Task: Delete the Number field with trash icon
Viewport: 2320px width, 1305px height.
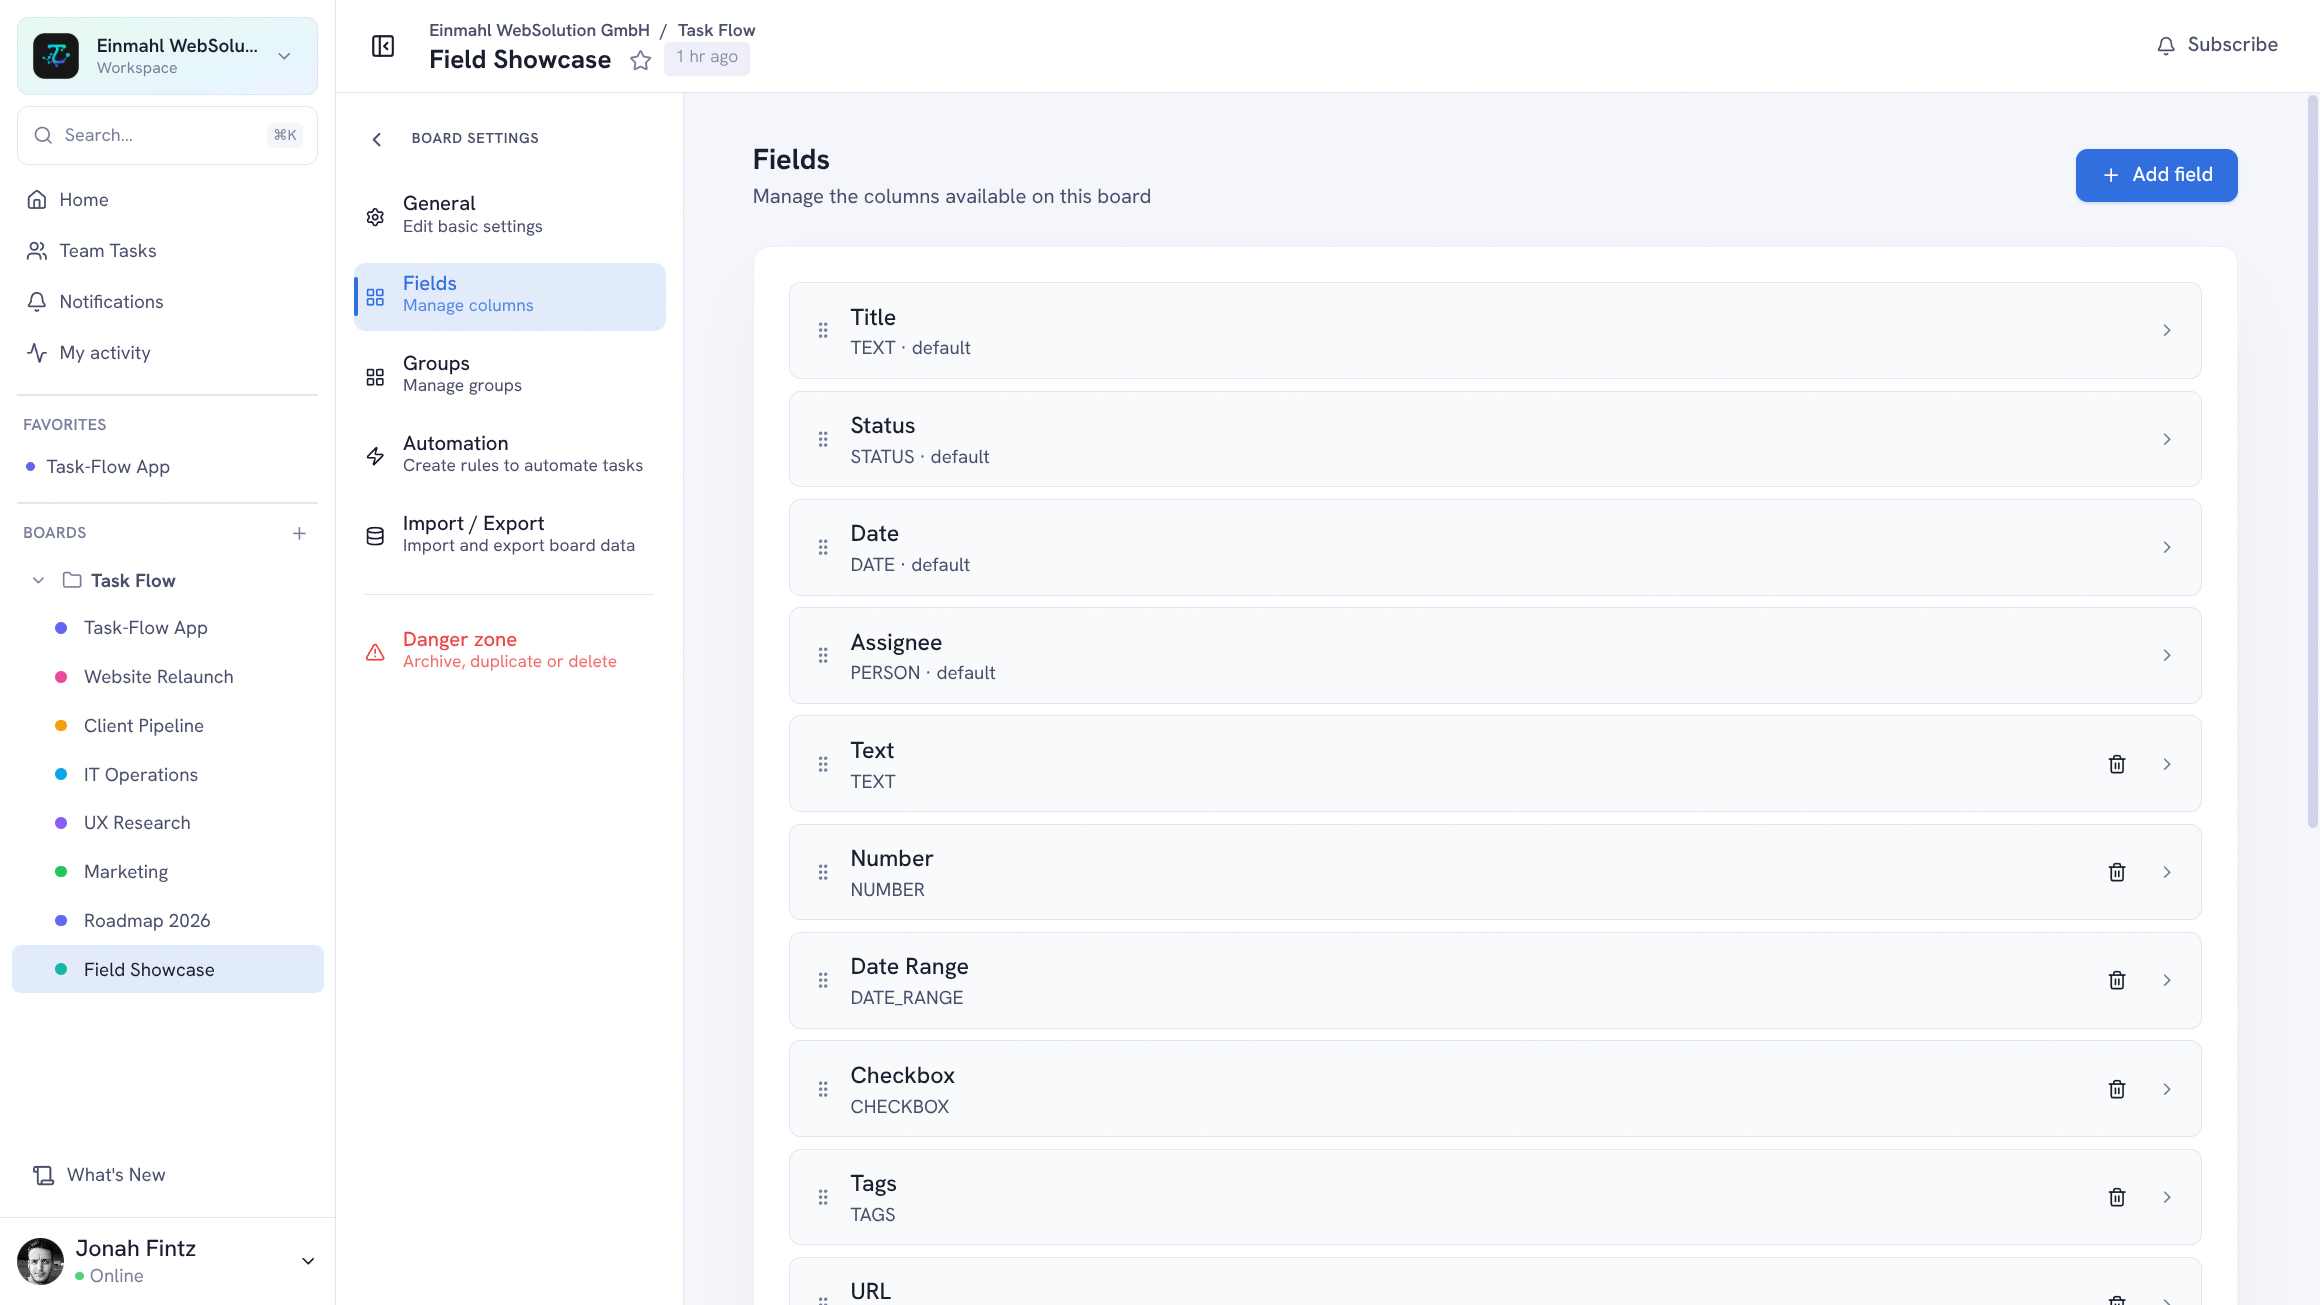Action: click(2117, 872)
